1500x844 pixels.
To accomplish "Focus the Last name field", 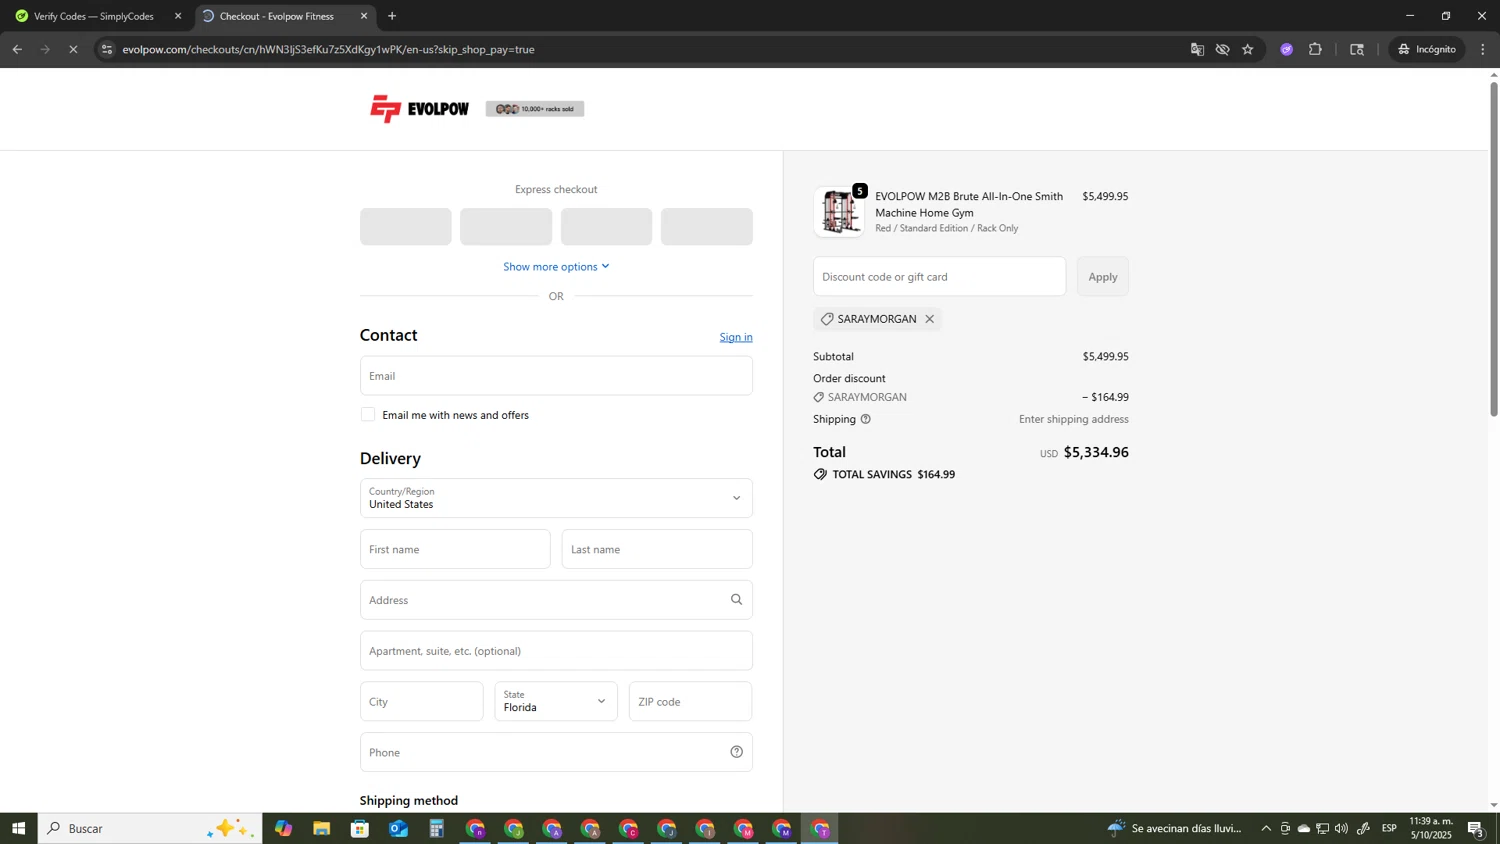I will click(x=657, y=549).
